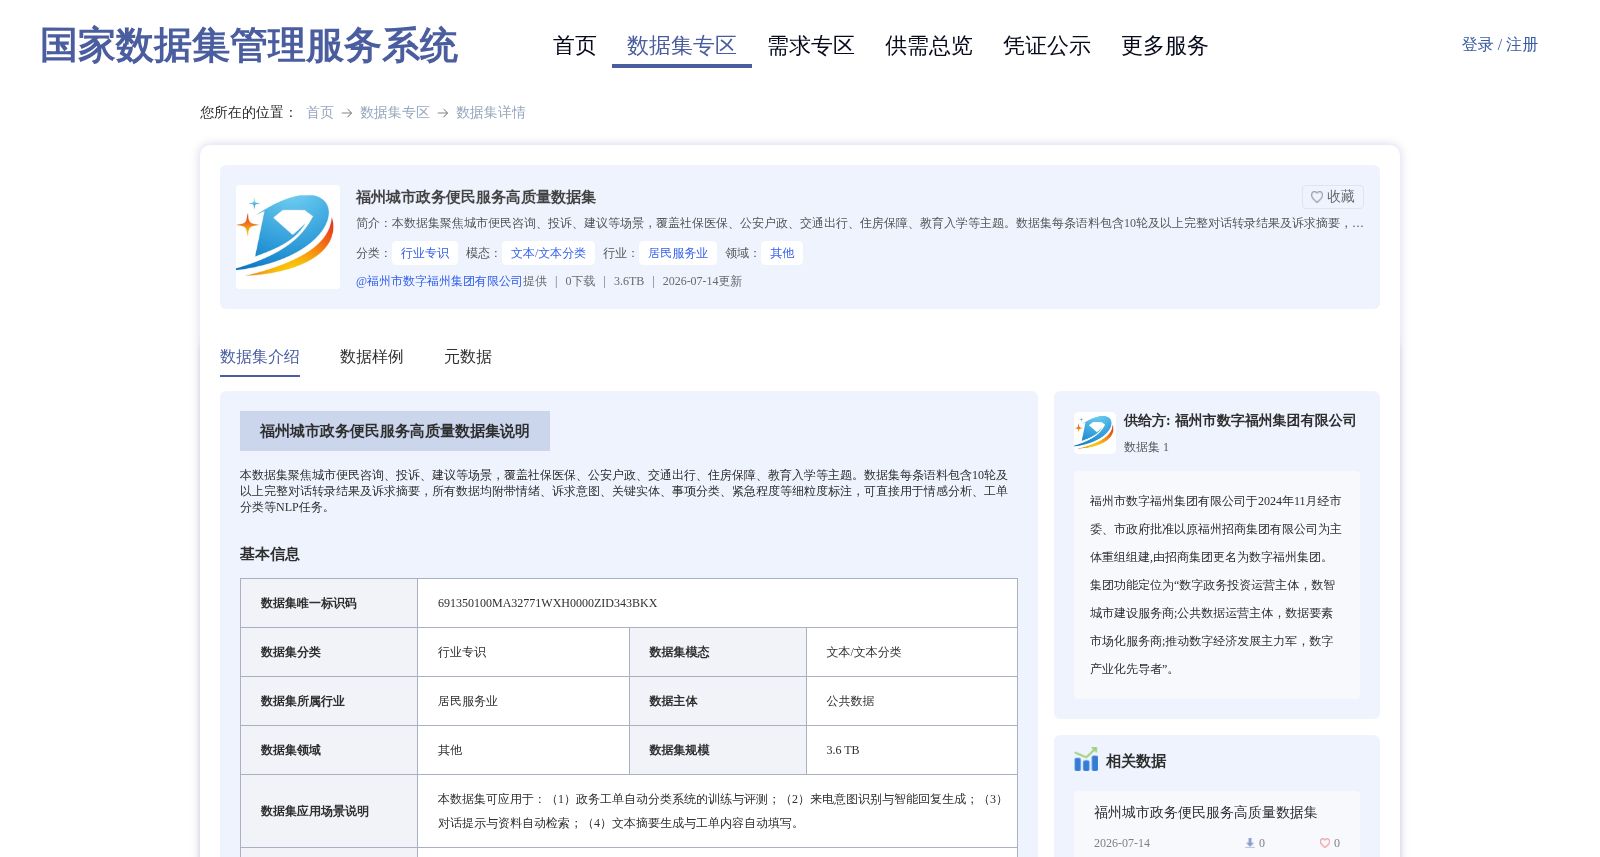Viewport: 1600px width, 857px height.
Task: Open 数据集专区 navigation tab
Action: (x=682, y=46)
